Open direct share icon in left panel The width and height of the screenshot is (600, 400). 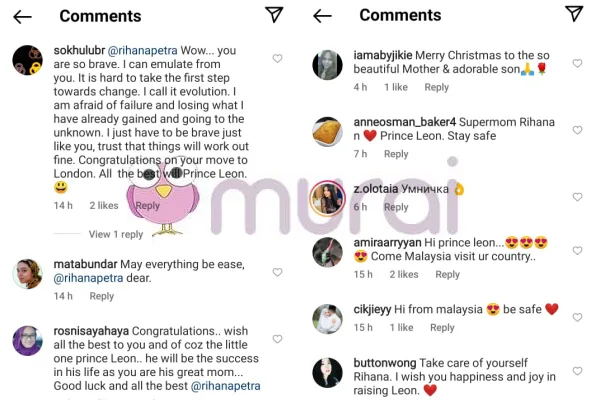click(x=274, y=14)
